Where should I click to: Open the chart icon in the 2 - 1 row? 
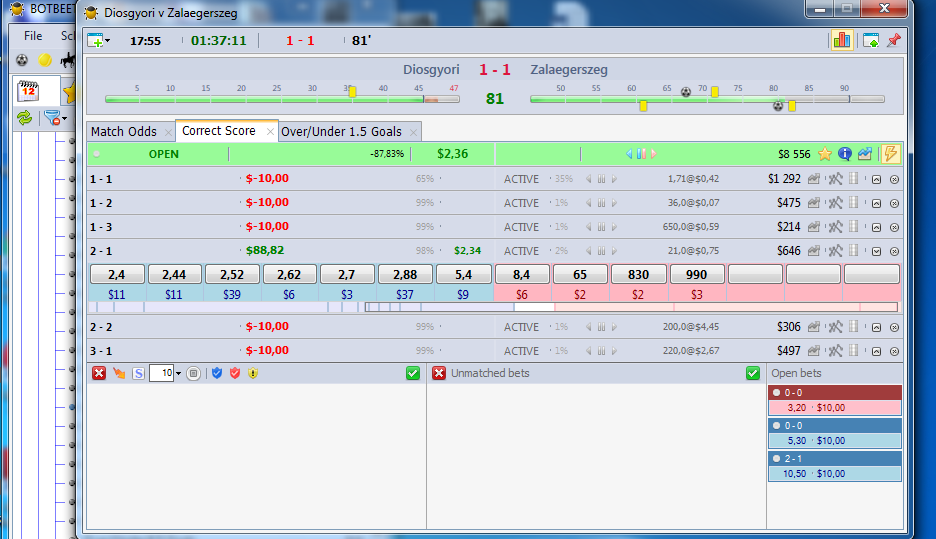click(x=813, y=251)
